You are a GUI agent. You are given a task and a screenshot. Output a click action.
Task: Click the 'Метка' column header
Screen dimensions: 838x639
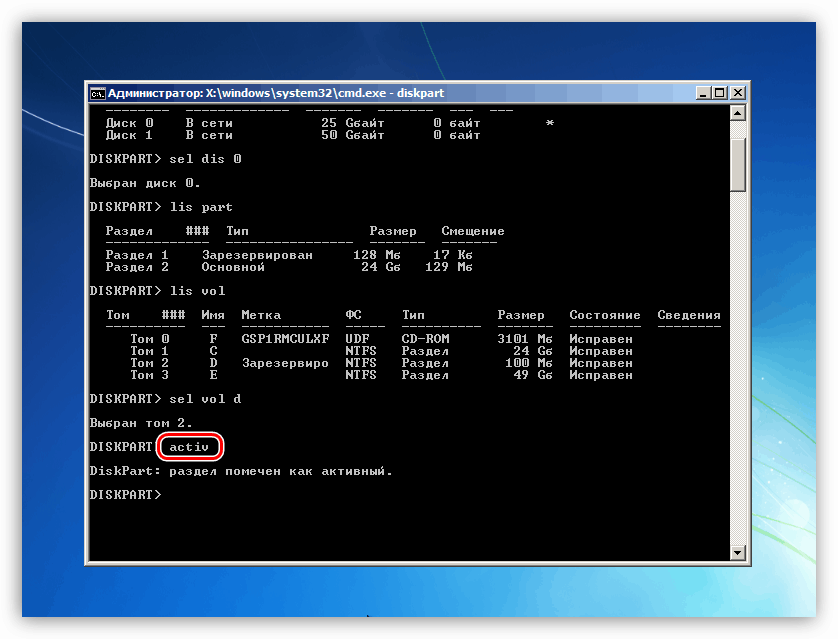click(x=261, y=315)
